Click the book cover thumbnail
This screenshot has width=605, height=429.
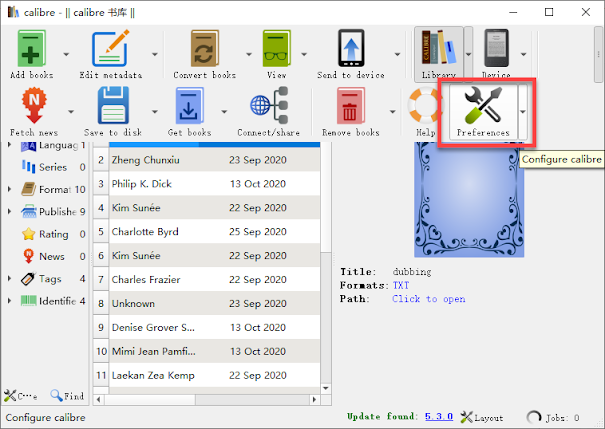tap(469, 199)
